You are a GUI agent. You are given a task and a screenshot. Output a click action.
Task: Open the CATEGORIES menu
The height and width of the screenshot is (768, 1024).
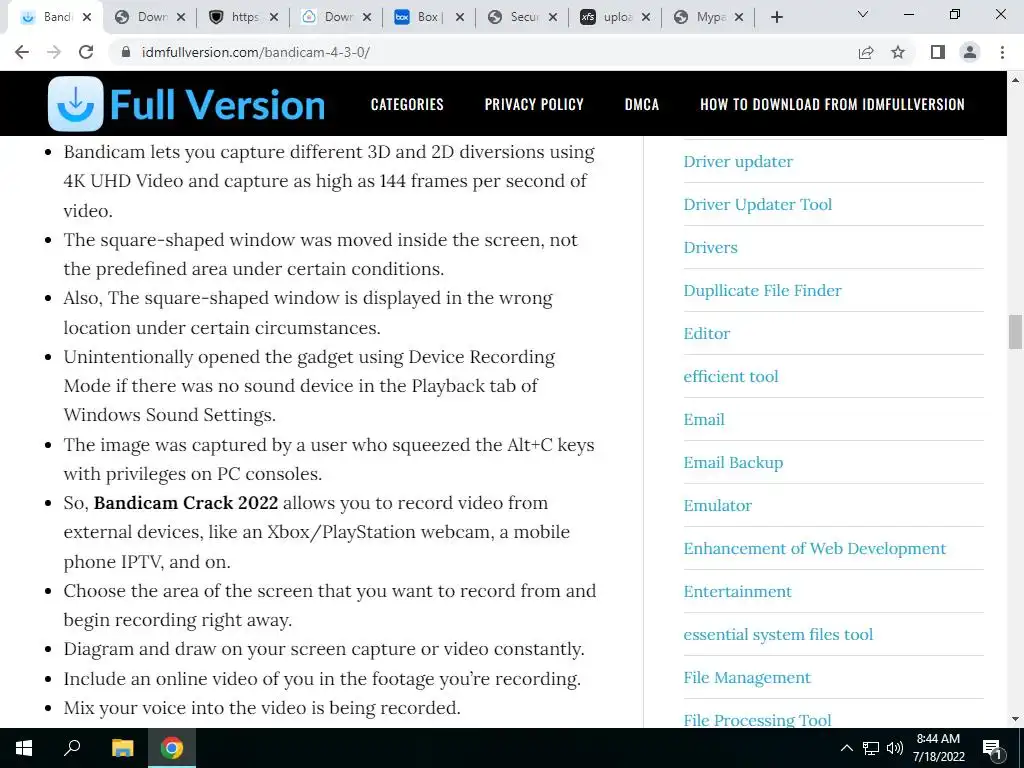[x=407, y=104]
